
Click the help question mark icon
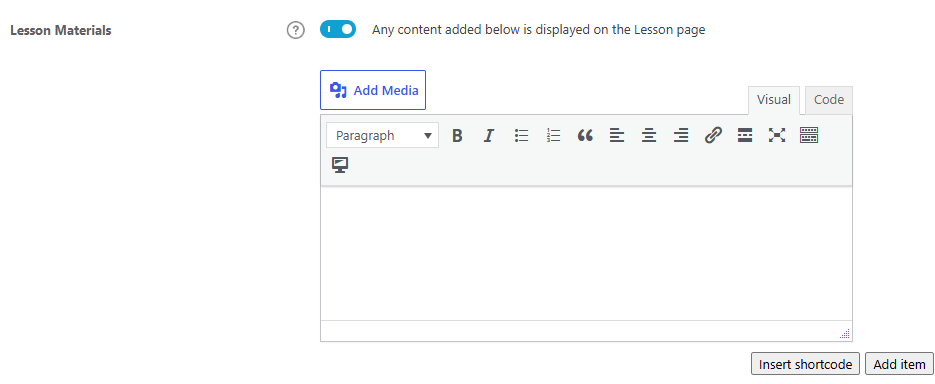tap(295, 30)
